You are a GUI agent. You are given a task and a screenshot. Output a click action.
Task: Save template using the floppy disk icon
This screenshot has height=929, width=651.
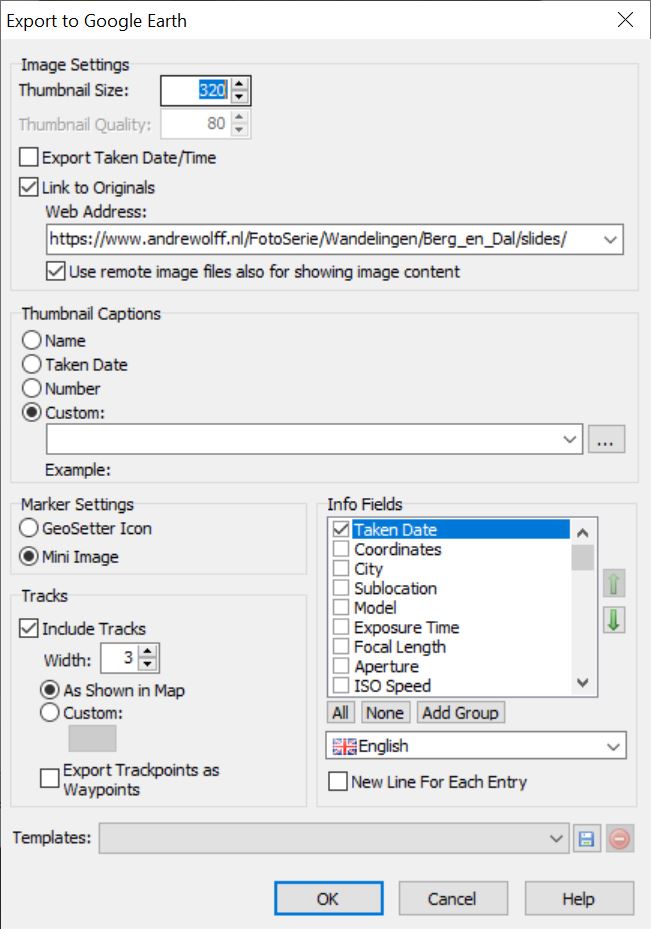[585, 839]
